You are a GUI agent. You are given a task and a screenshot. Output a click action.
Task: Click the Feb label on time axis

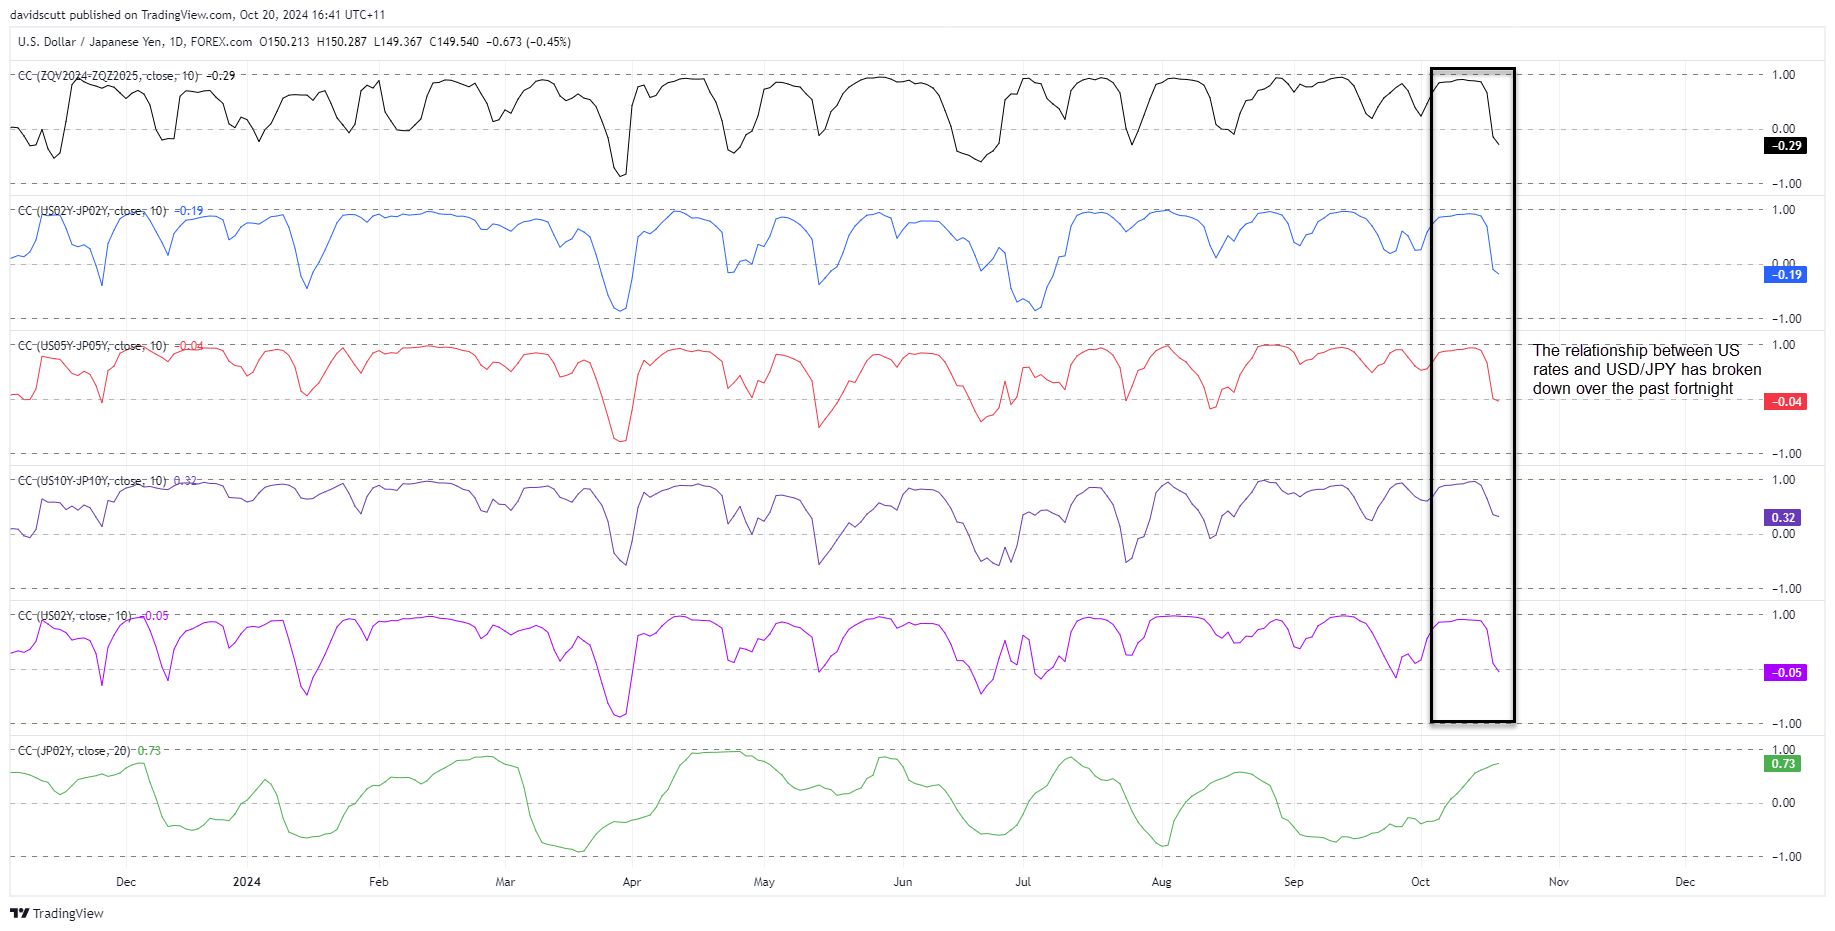pos(379,882)
